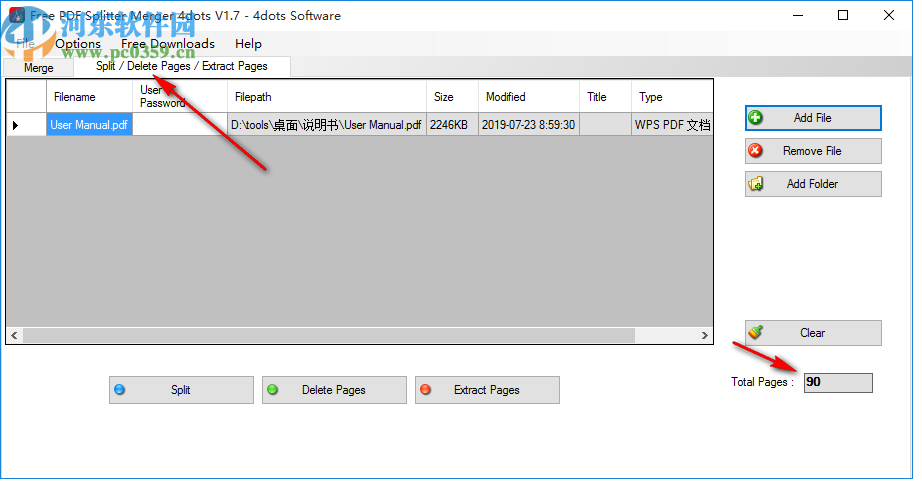Click the User Password column header

tap(180, 97)
